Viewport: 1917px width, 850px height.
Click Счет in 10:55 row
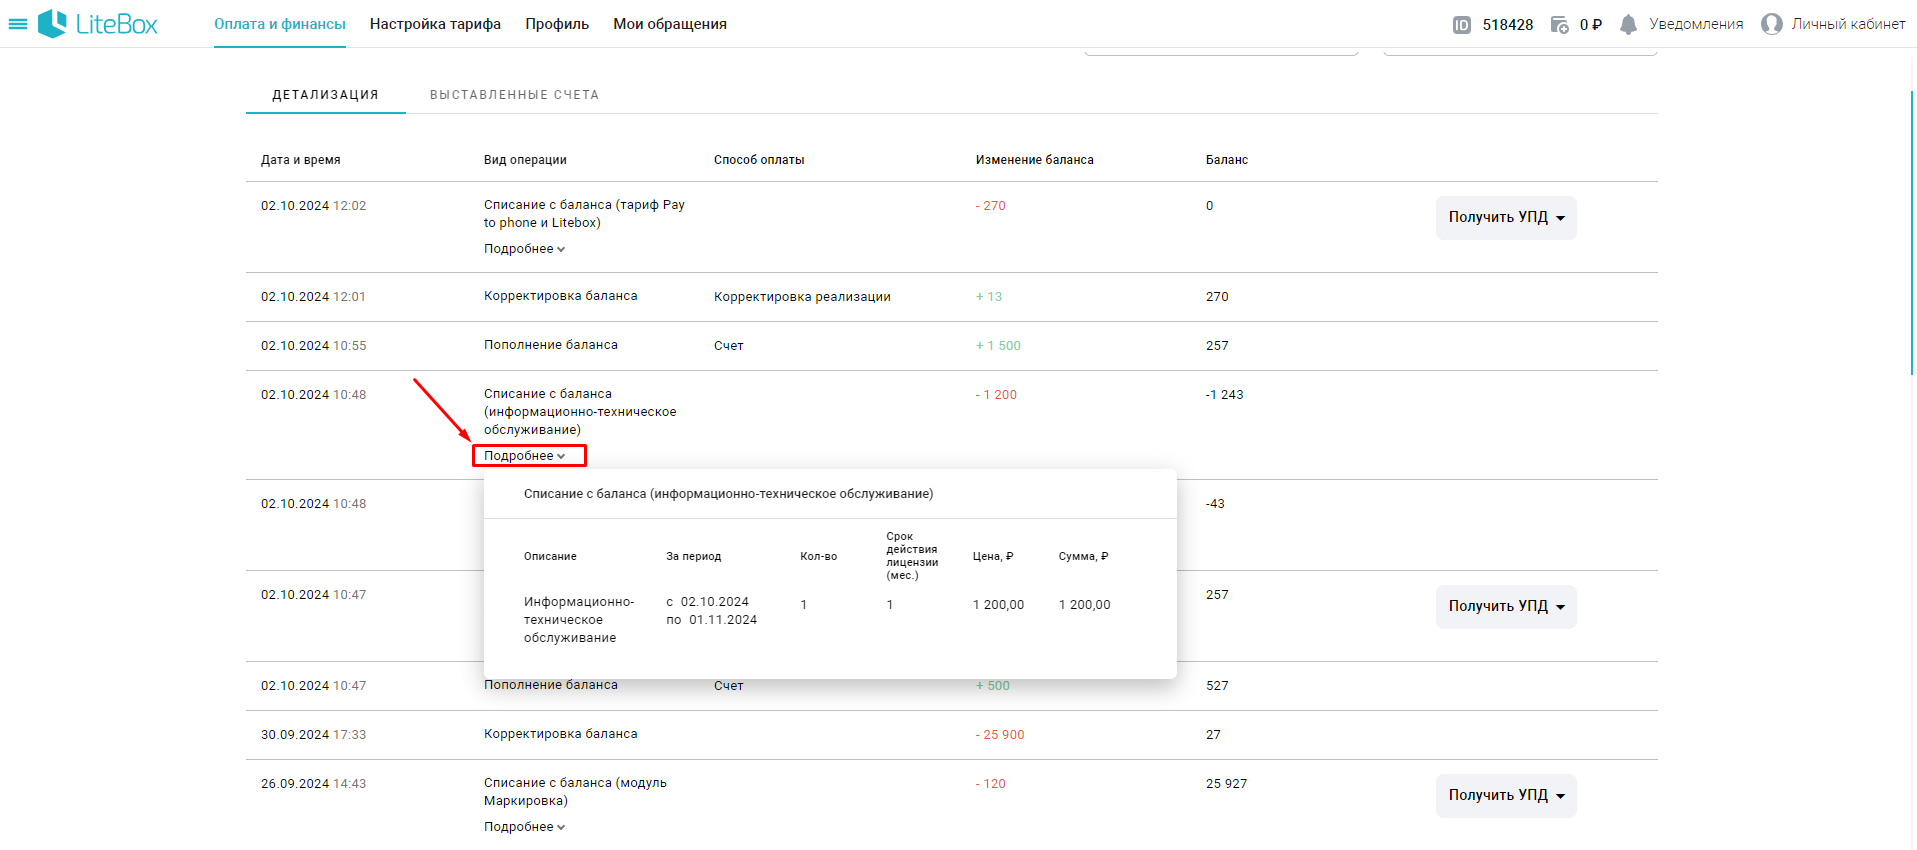(729, 346)
